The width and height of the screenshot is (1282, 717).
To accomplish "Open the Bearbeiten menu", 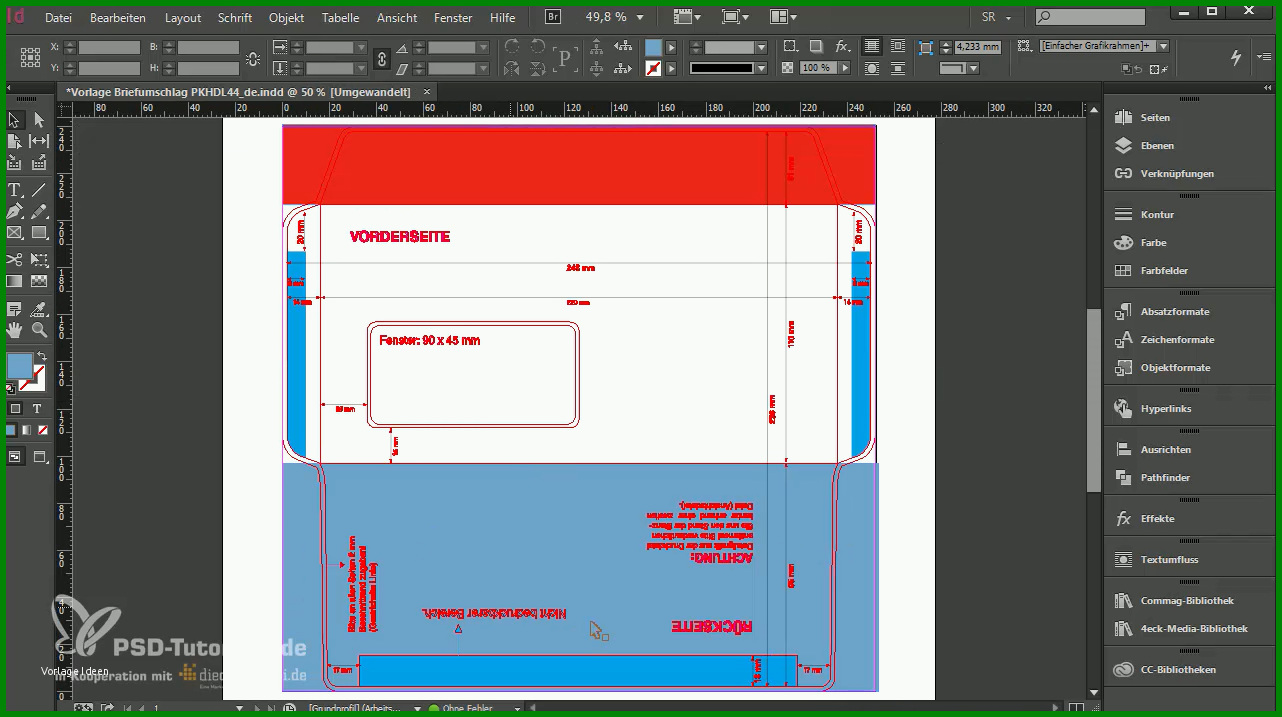I will tap(117, 18).
